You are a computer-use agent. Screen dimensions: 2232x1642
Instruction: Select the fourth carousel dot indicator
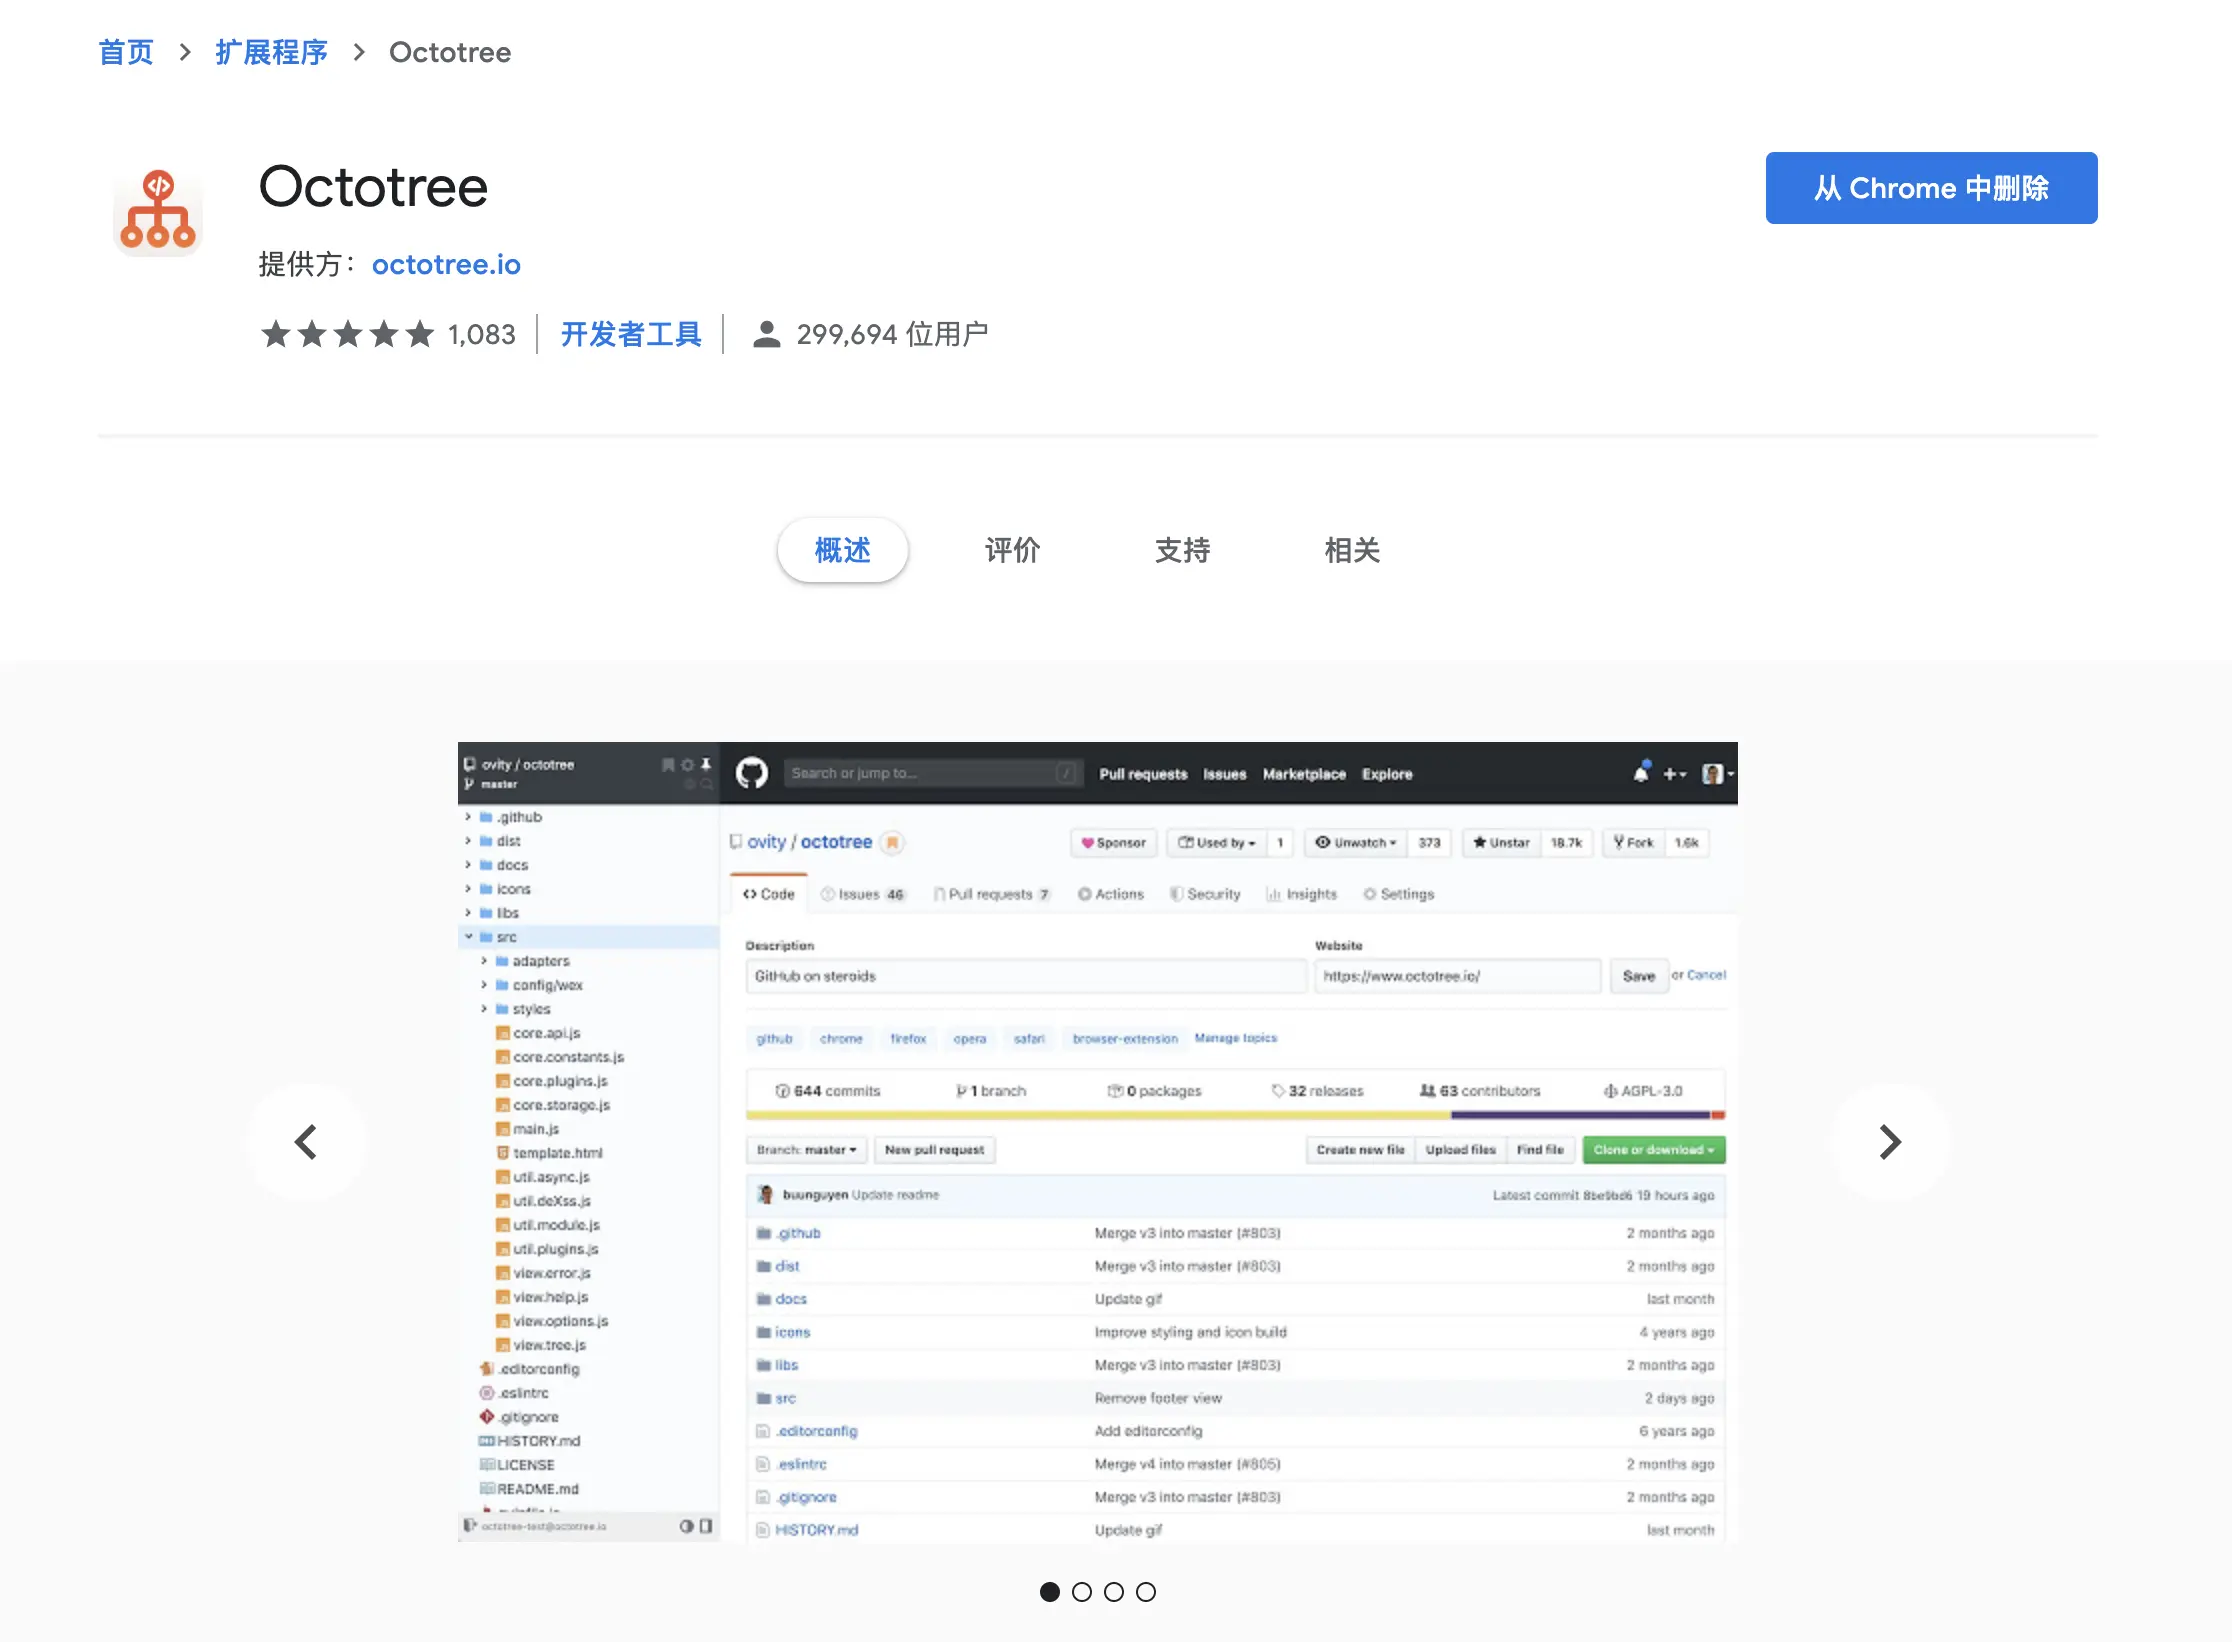point(1146,1592)
